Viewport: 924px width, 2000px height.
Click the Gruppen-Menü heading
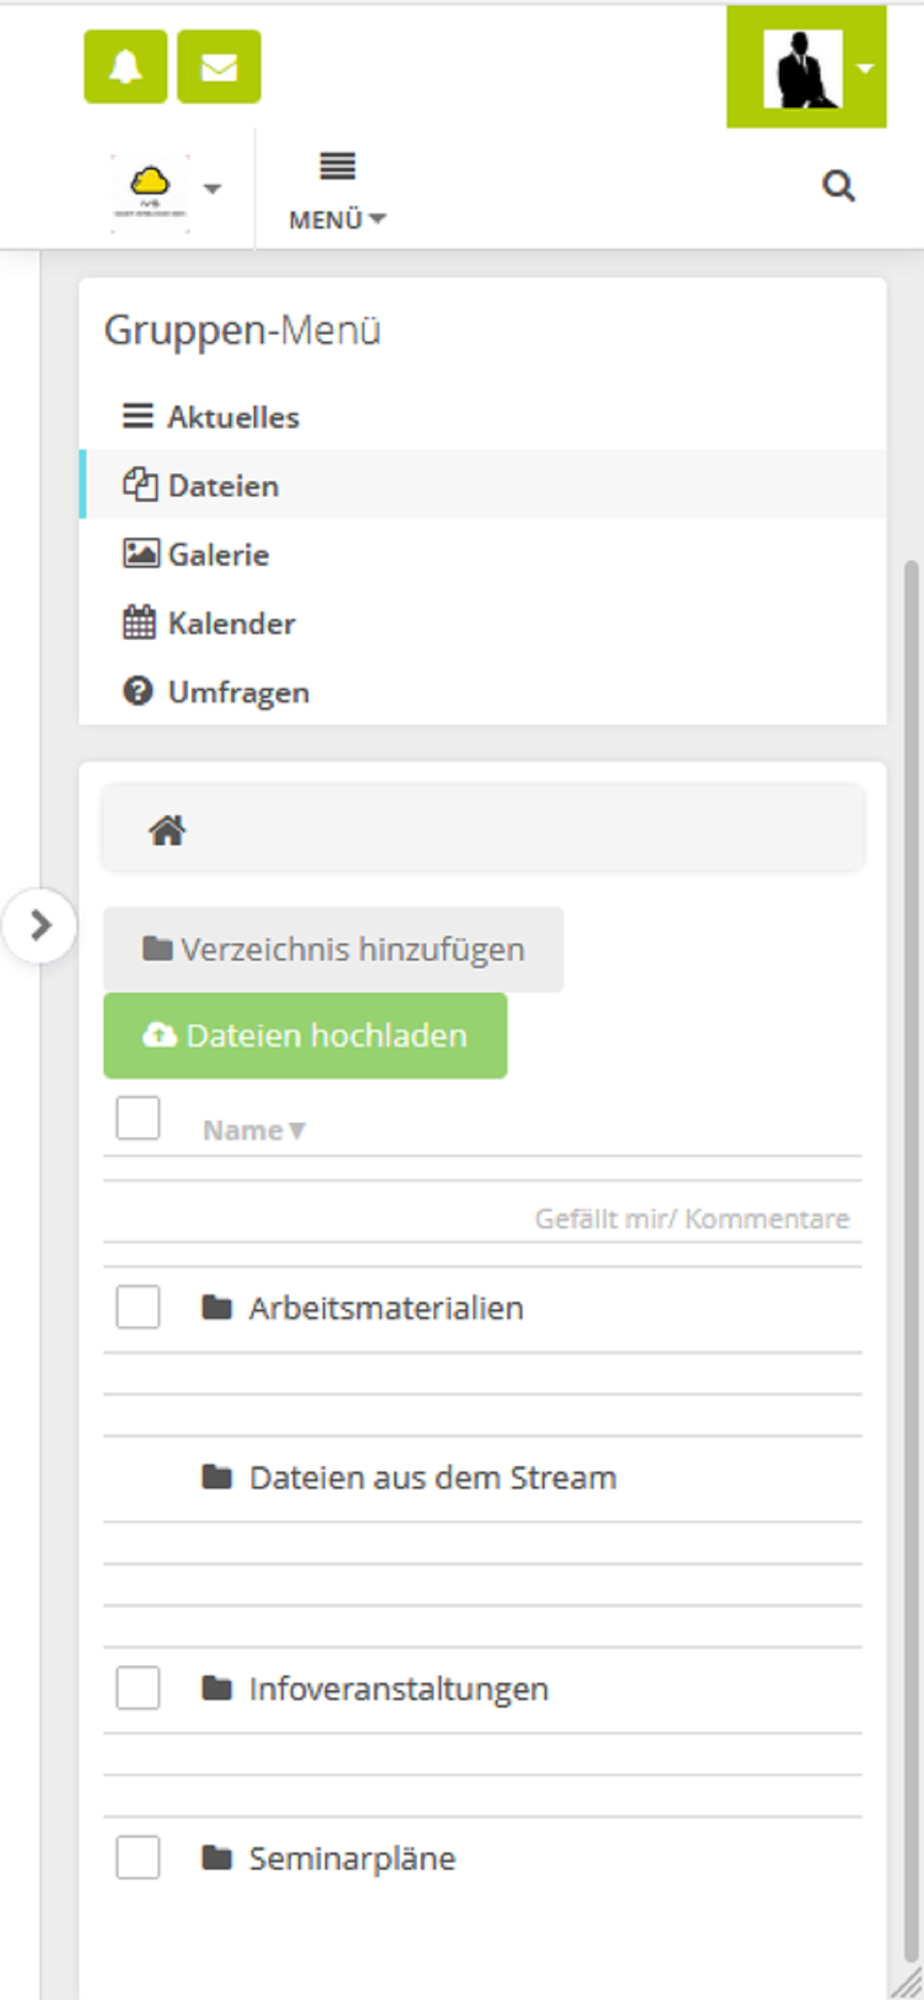tap(242, 330)
